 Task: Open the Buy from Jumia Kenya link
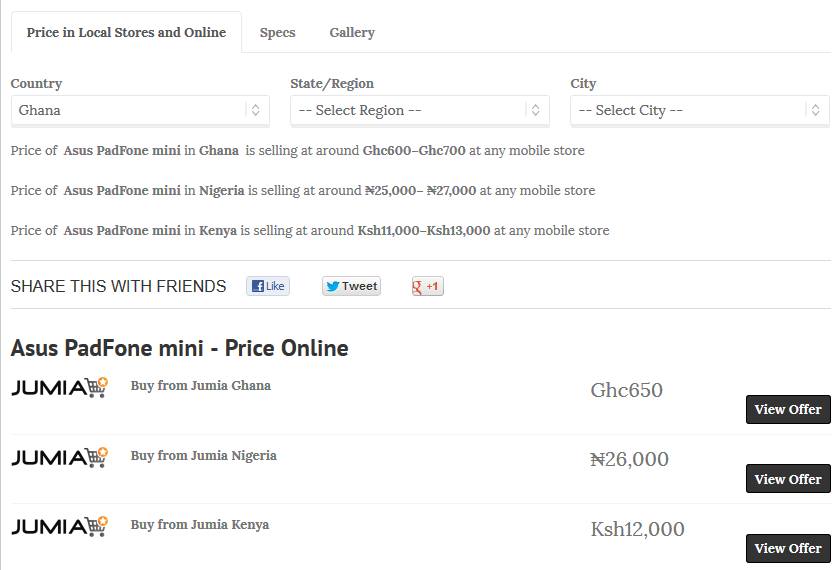pos(200,525)
